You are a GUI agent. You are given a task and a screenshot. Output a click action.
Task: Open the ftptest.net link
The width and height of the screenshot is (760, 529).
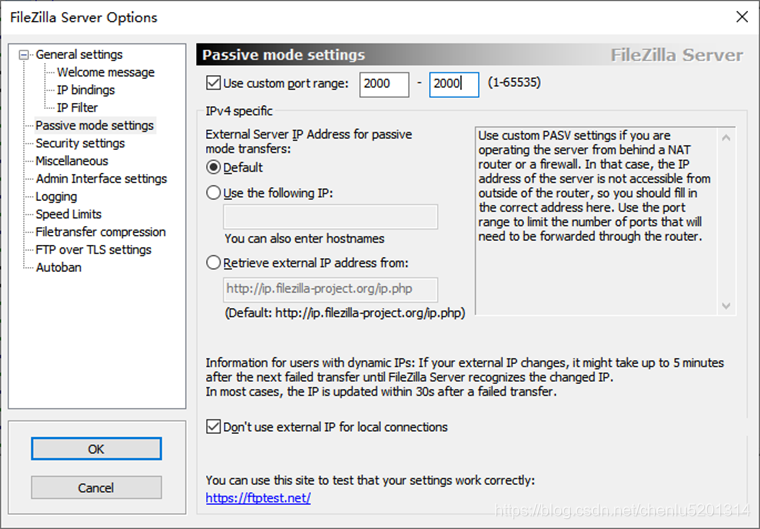tap(258, 497)
